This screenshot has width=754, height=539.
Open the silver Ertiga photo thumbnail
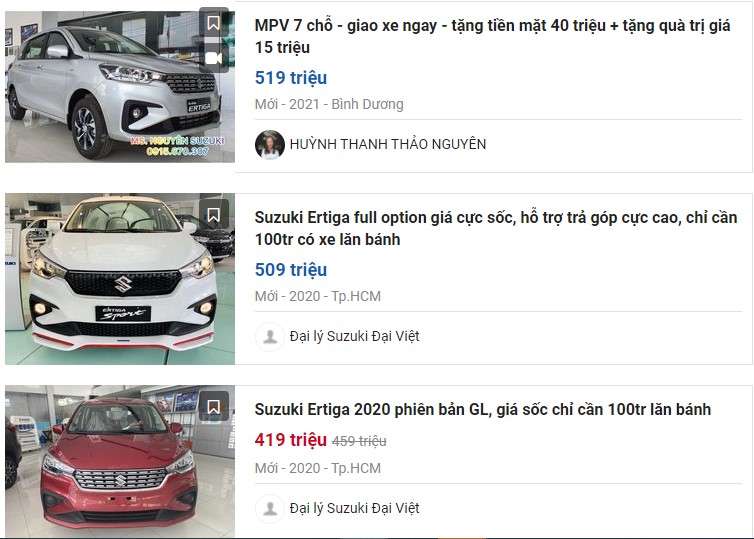120,87
